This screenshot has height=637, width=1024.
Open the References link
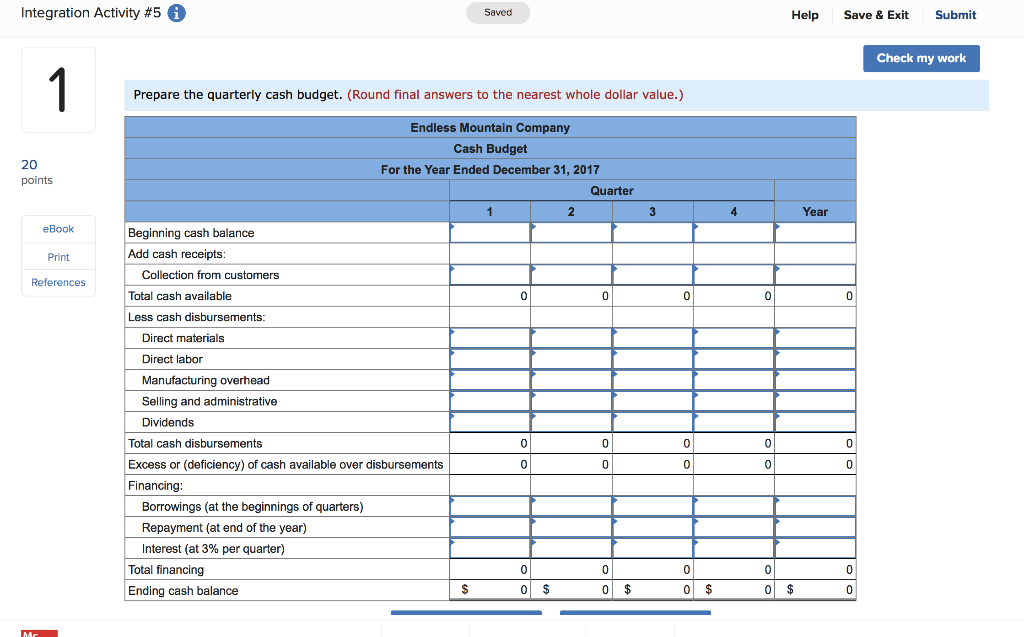pos(58,282)
